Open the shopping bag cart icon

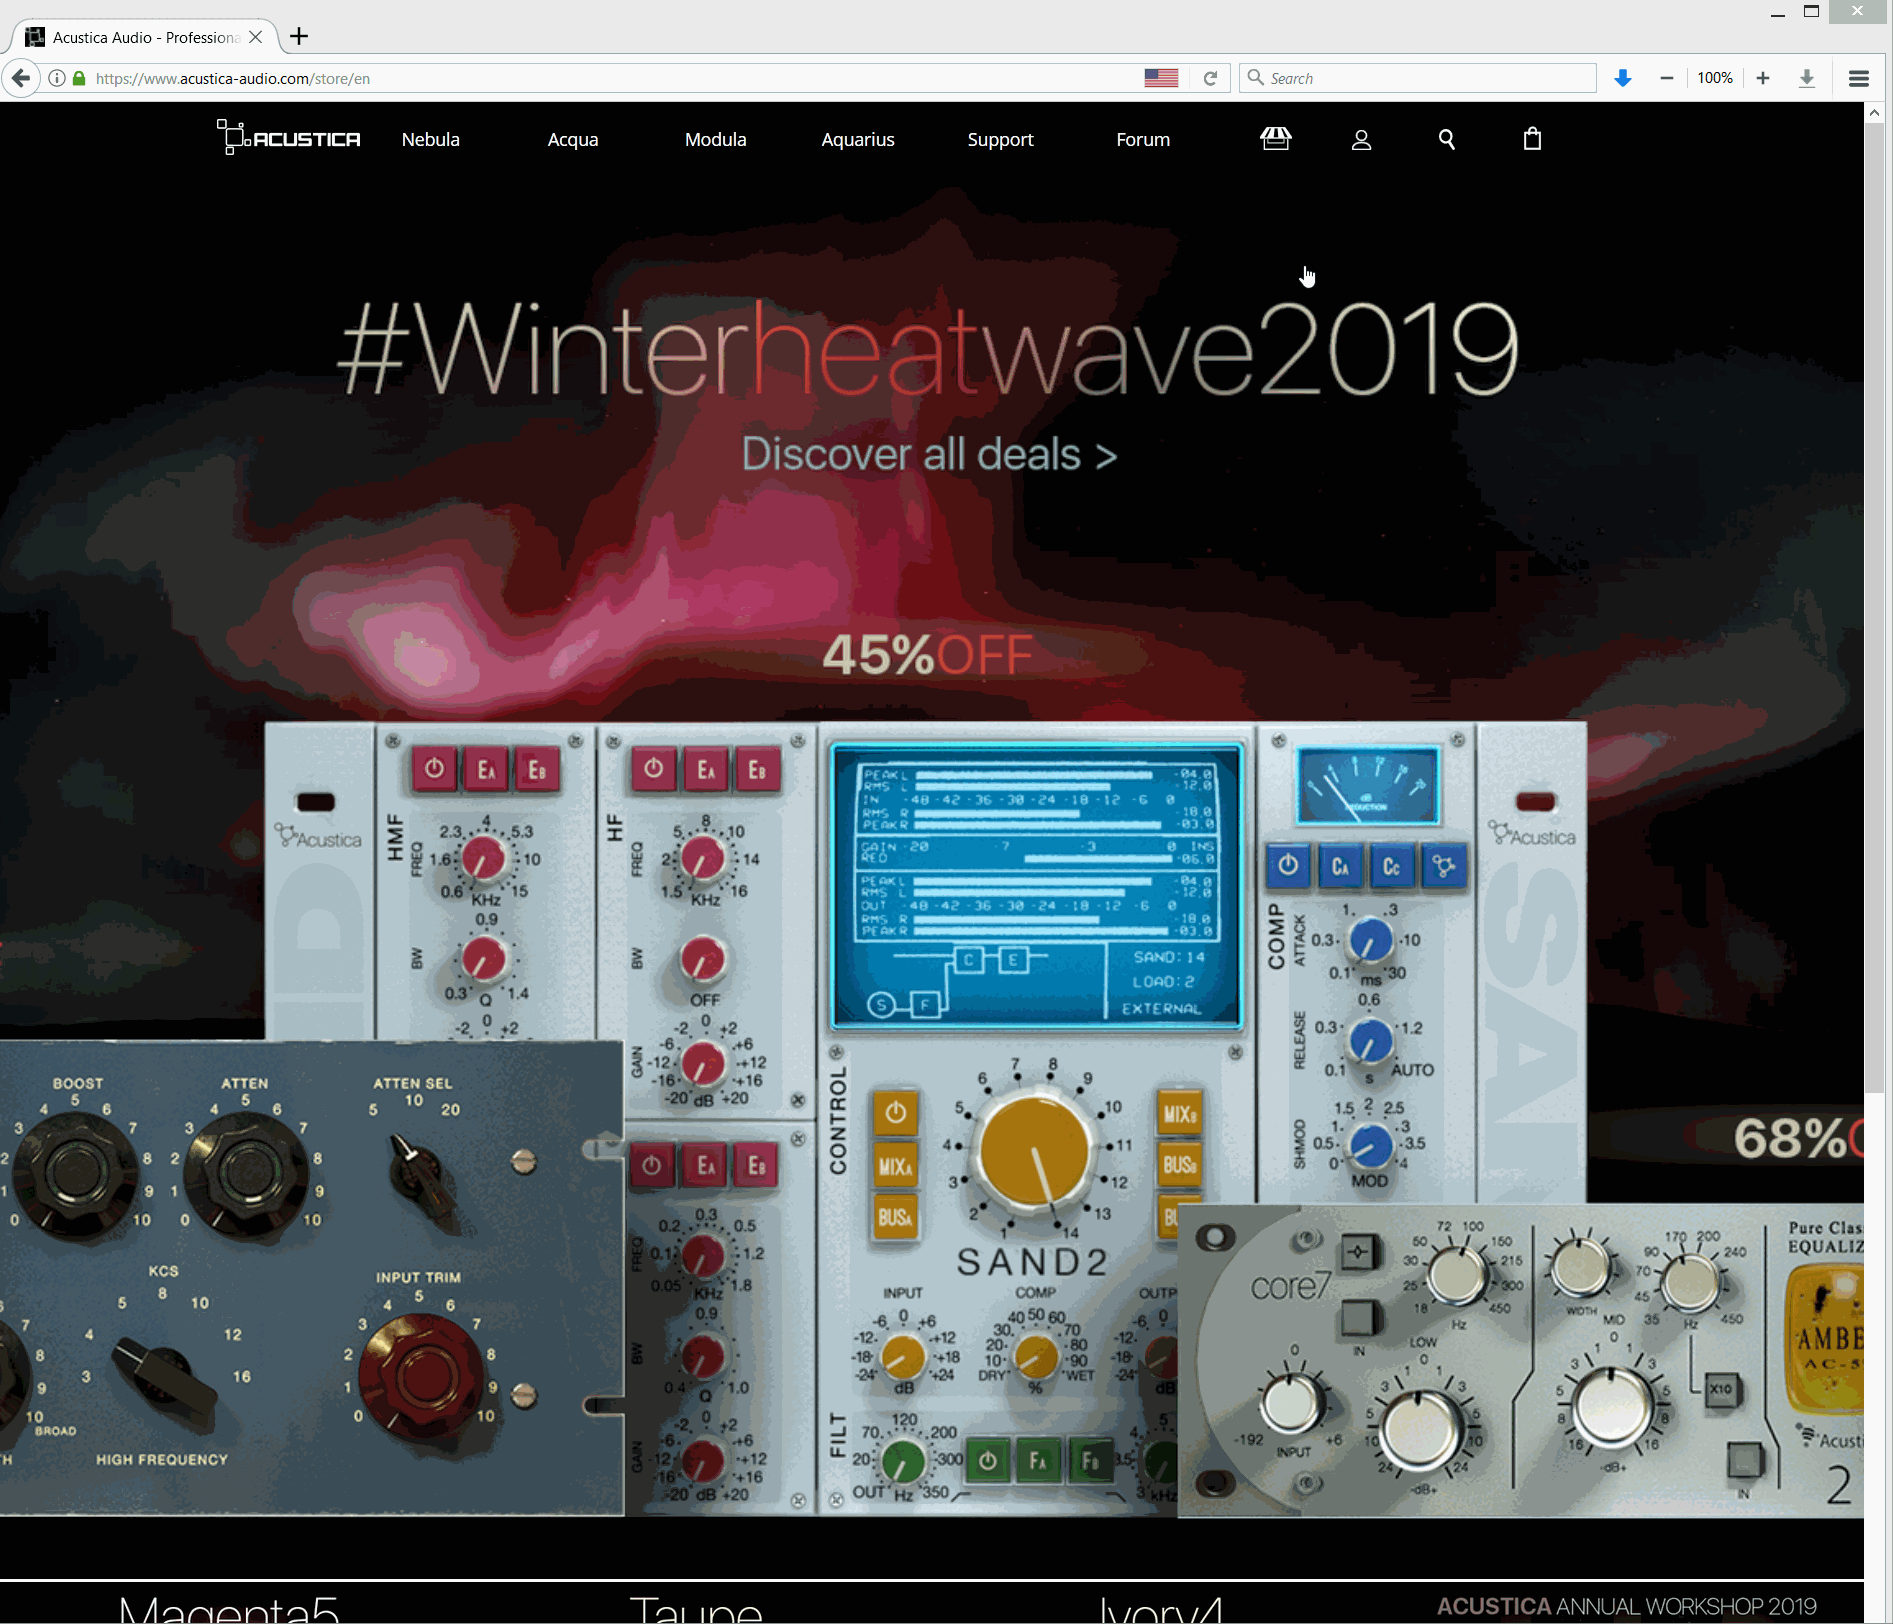point(1532,139)
